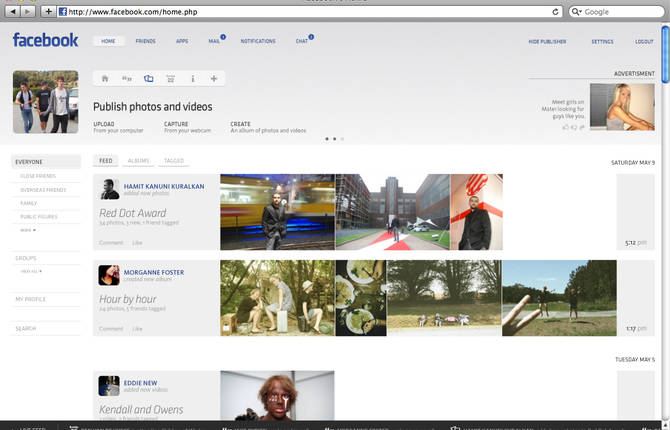The height and width of the screenshot is (430, 670).
Task: Choose Create an album option
Action: coord(268,127)
